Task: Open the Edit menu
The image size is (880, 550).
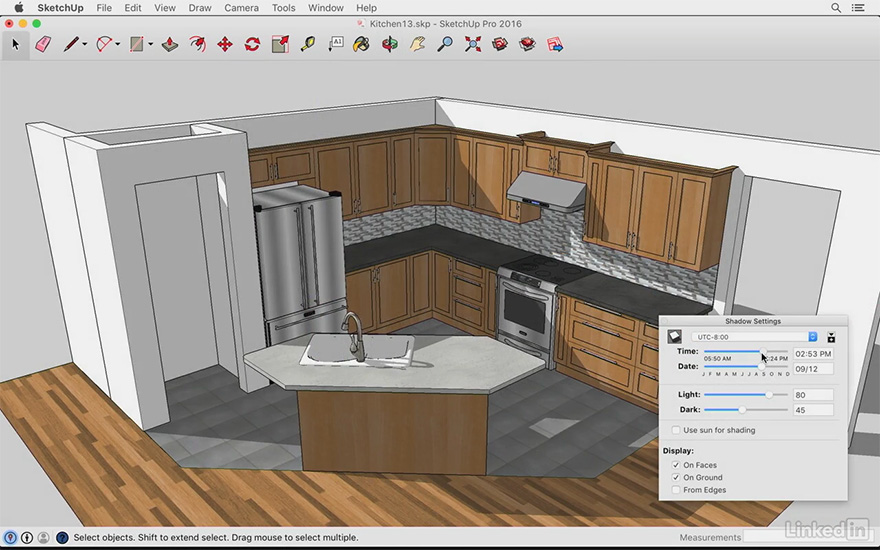Action: (x=133, y=8)
